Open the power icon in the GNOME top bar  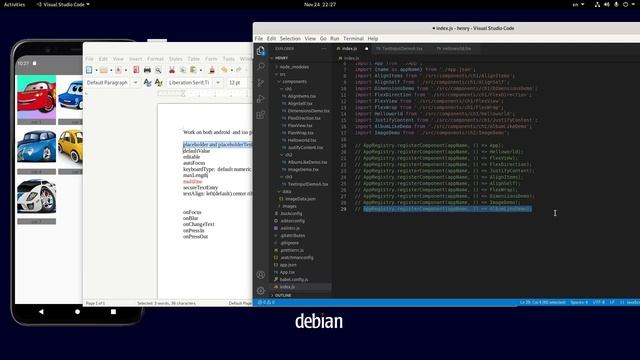point(625,4)
